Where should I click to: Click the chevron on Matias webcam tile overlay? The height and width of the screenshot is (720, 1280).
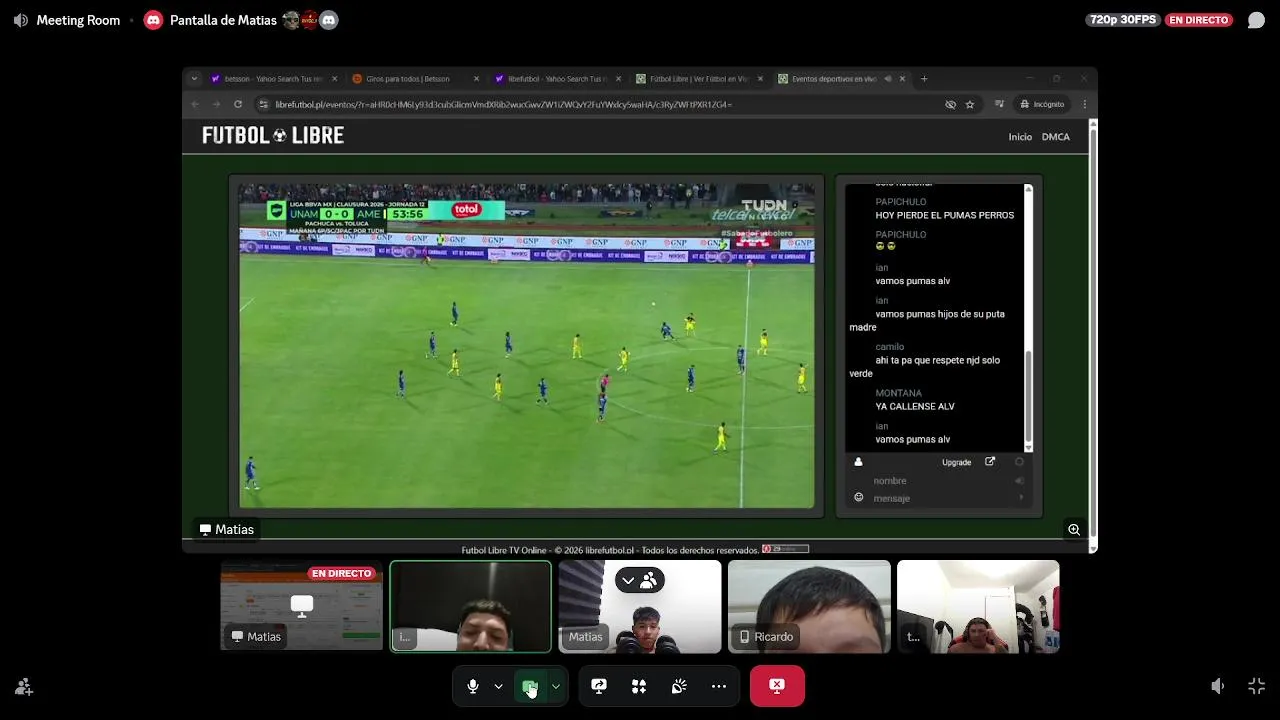point(628,580)
